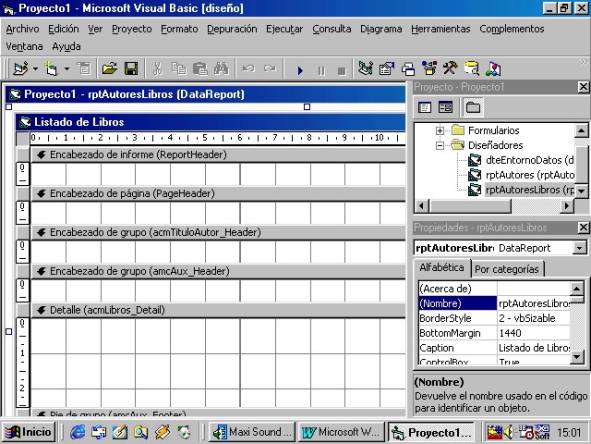Click the Project tree horizontal scroll right arrow
This screenshot has height=444, width=591.
tap(567, 206)
